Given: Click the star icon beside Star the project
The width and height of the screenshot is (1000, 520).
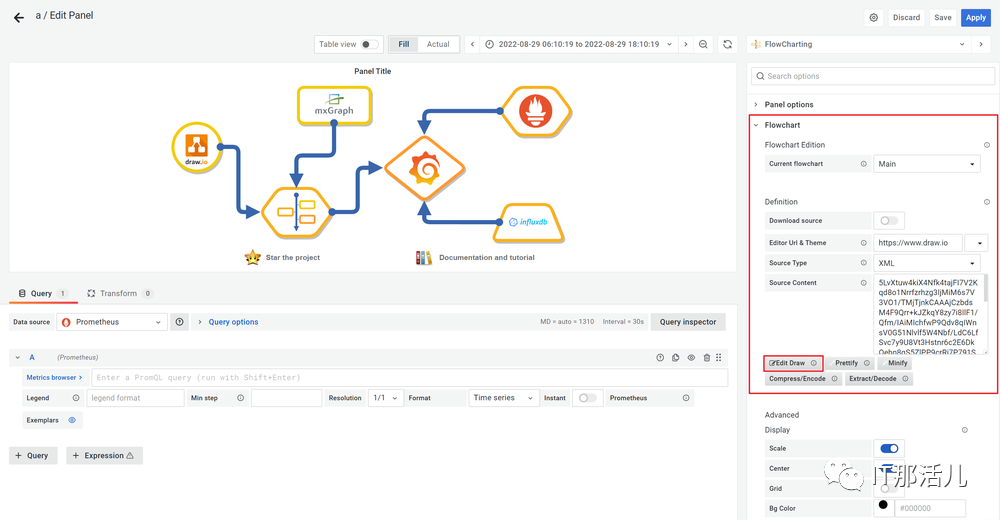Looking at the screenshot, I should pyautogui.click(x=253, y=258).
